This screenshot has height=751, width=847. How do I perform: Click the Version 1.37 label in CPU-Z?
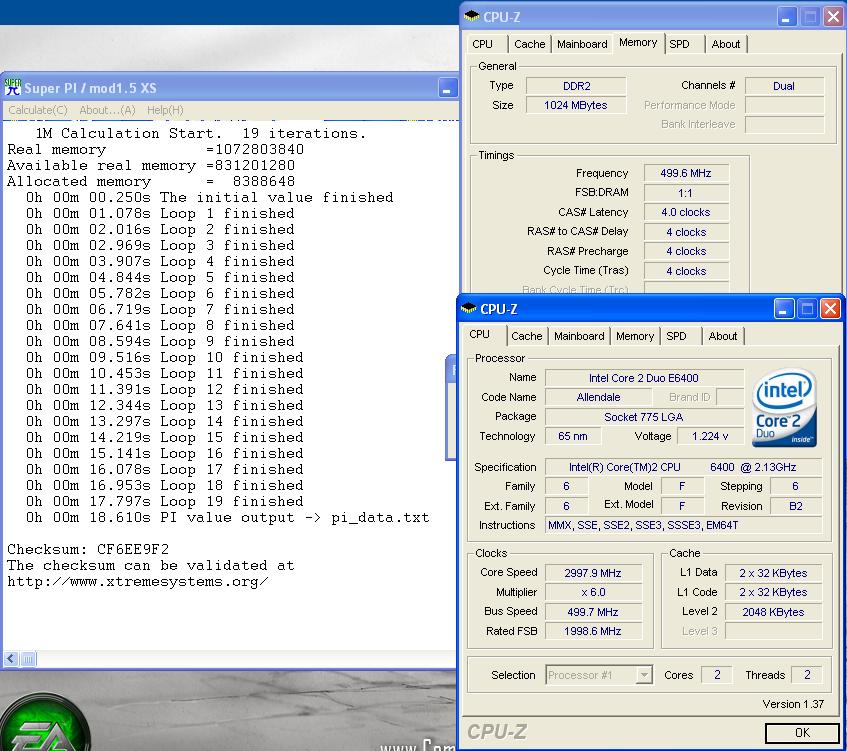(793, 704)
